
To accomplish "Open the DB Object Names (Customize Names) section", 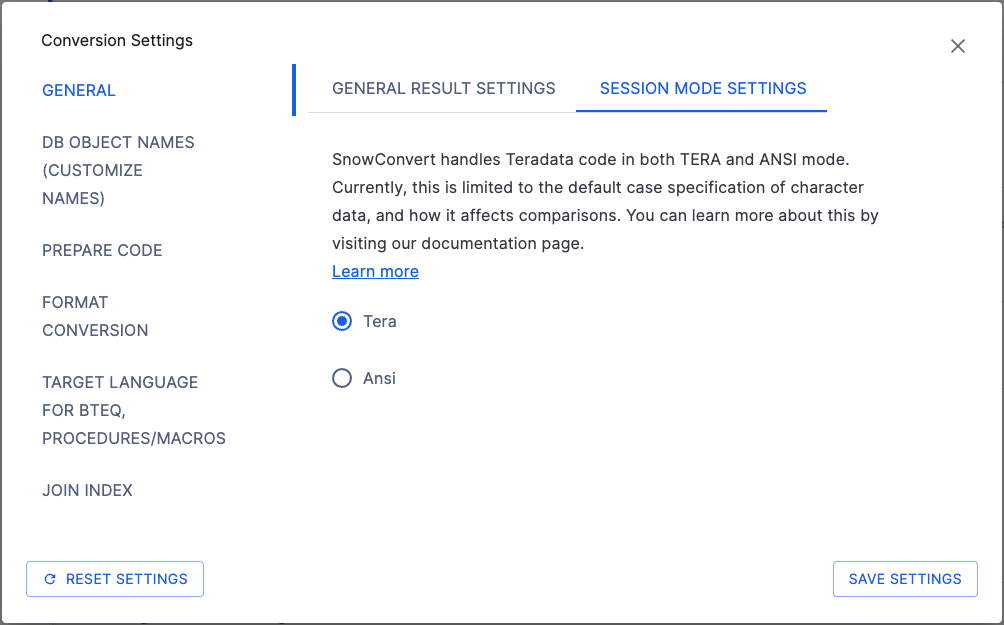I will tap(118, 170).
